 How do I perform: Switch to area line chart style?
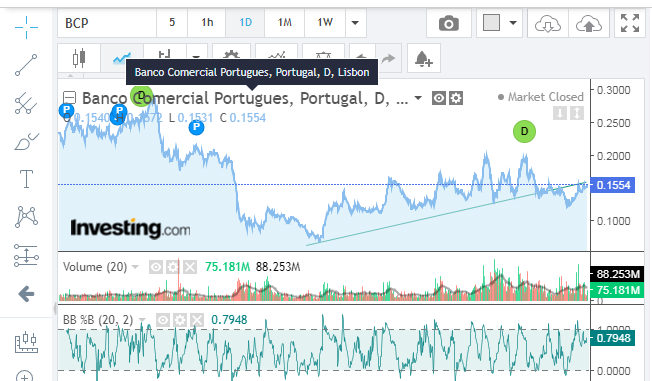(x=122, y=58)
